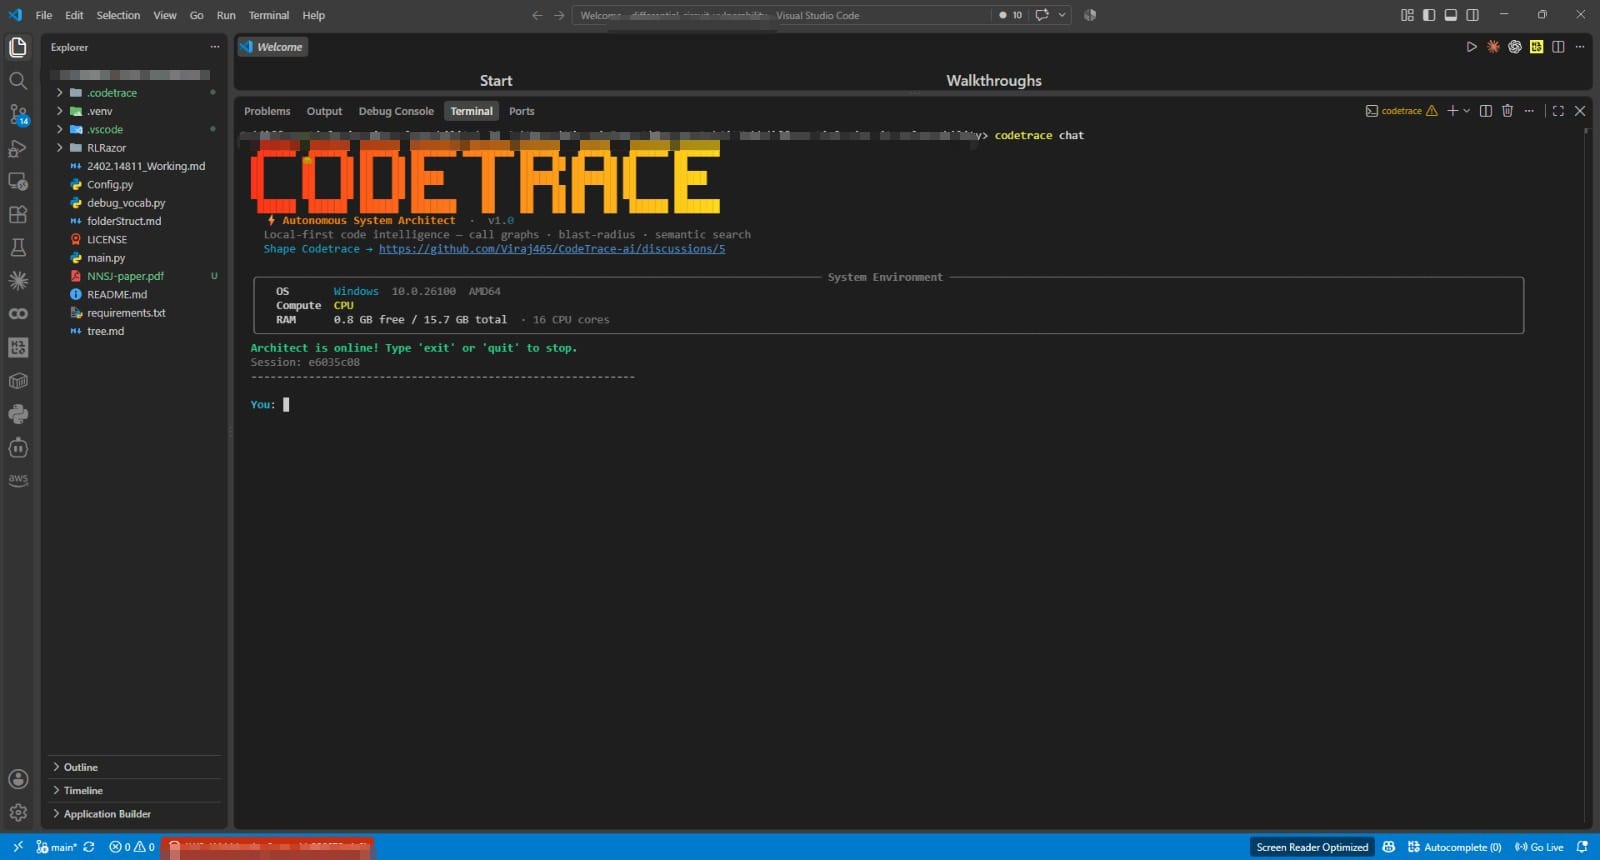Add a new terminal with plus icon
The width and height of the screenshot is (1600, 860).
click(x=1452, y=111)
